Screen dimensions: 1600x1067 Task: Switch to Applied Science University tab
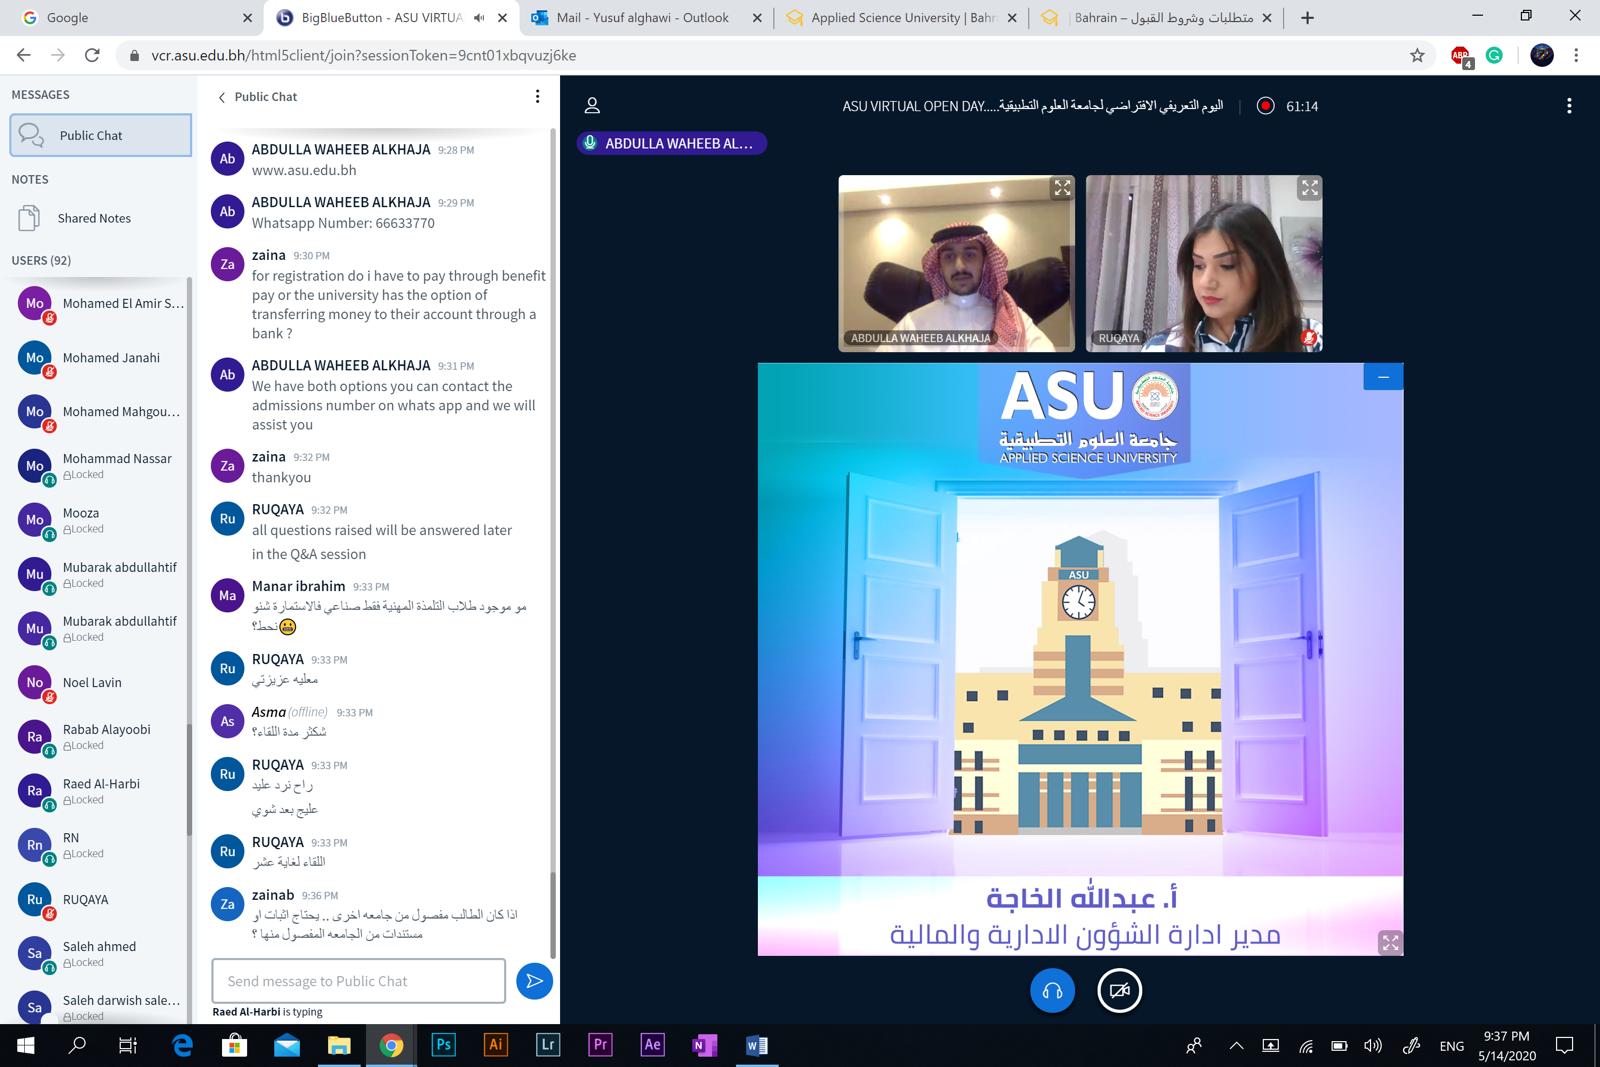[x=900, y=18]
